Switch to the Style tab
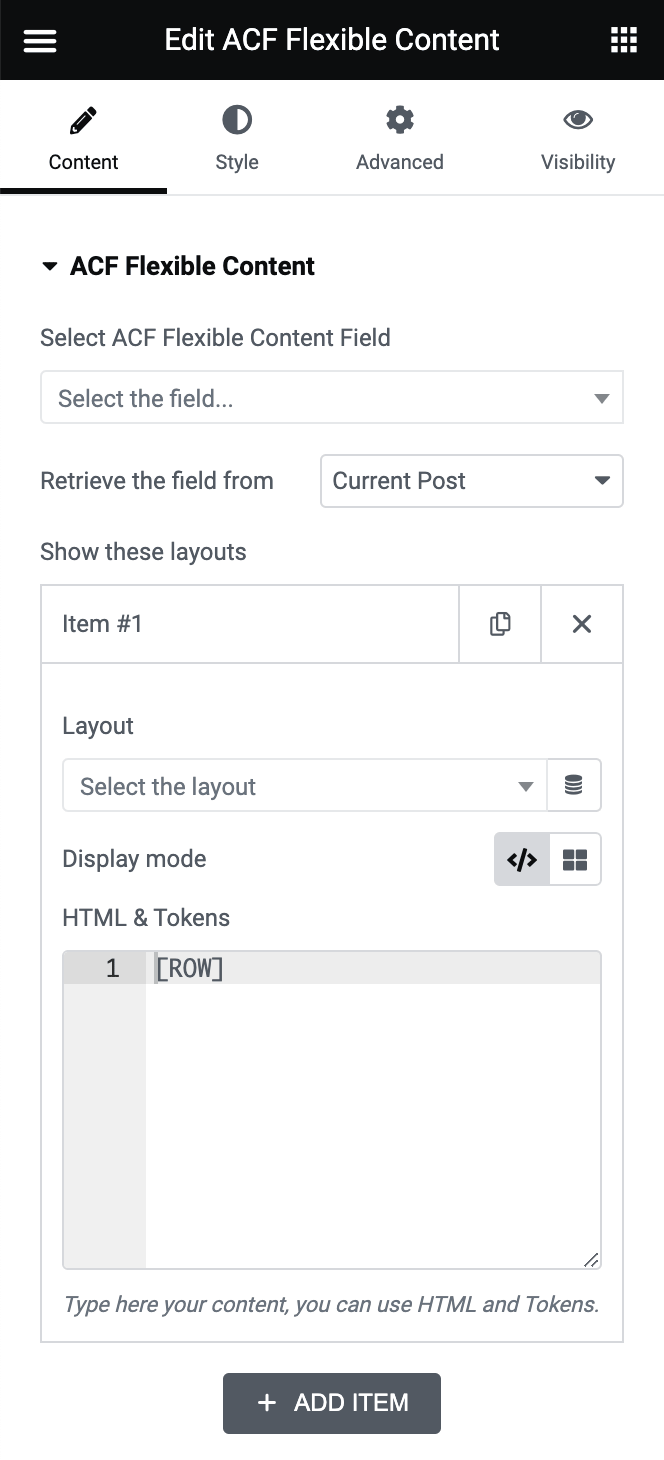 [x=237, y=141]
